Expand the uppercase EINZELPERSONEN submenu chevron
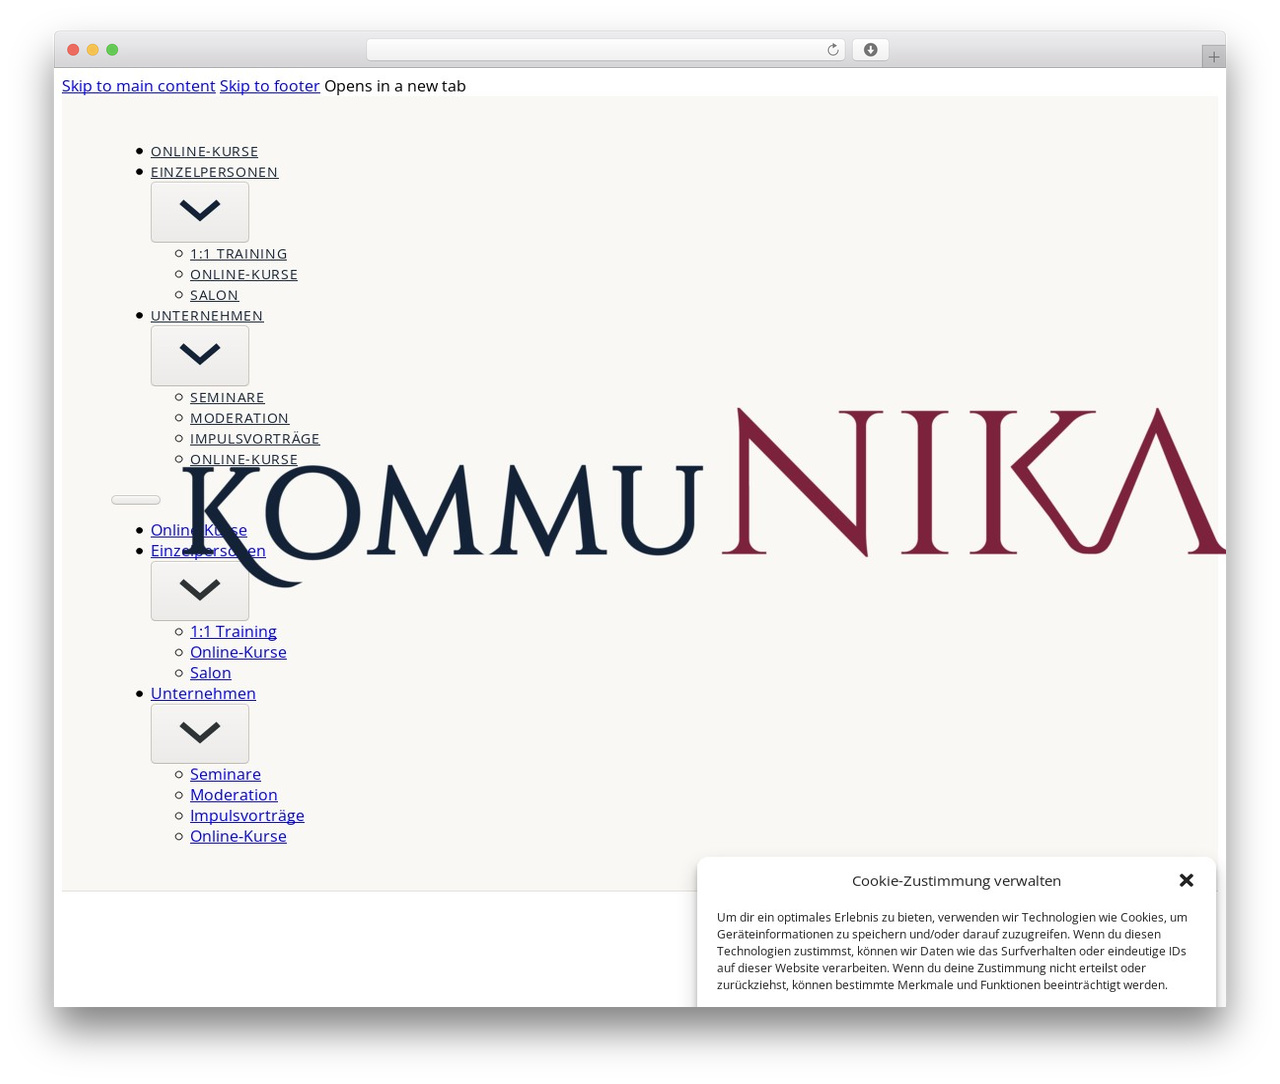The height and width of the screenshot is (1084, 1280). [x=200, y=212]
